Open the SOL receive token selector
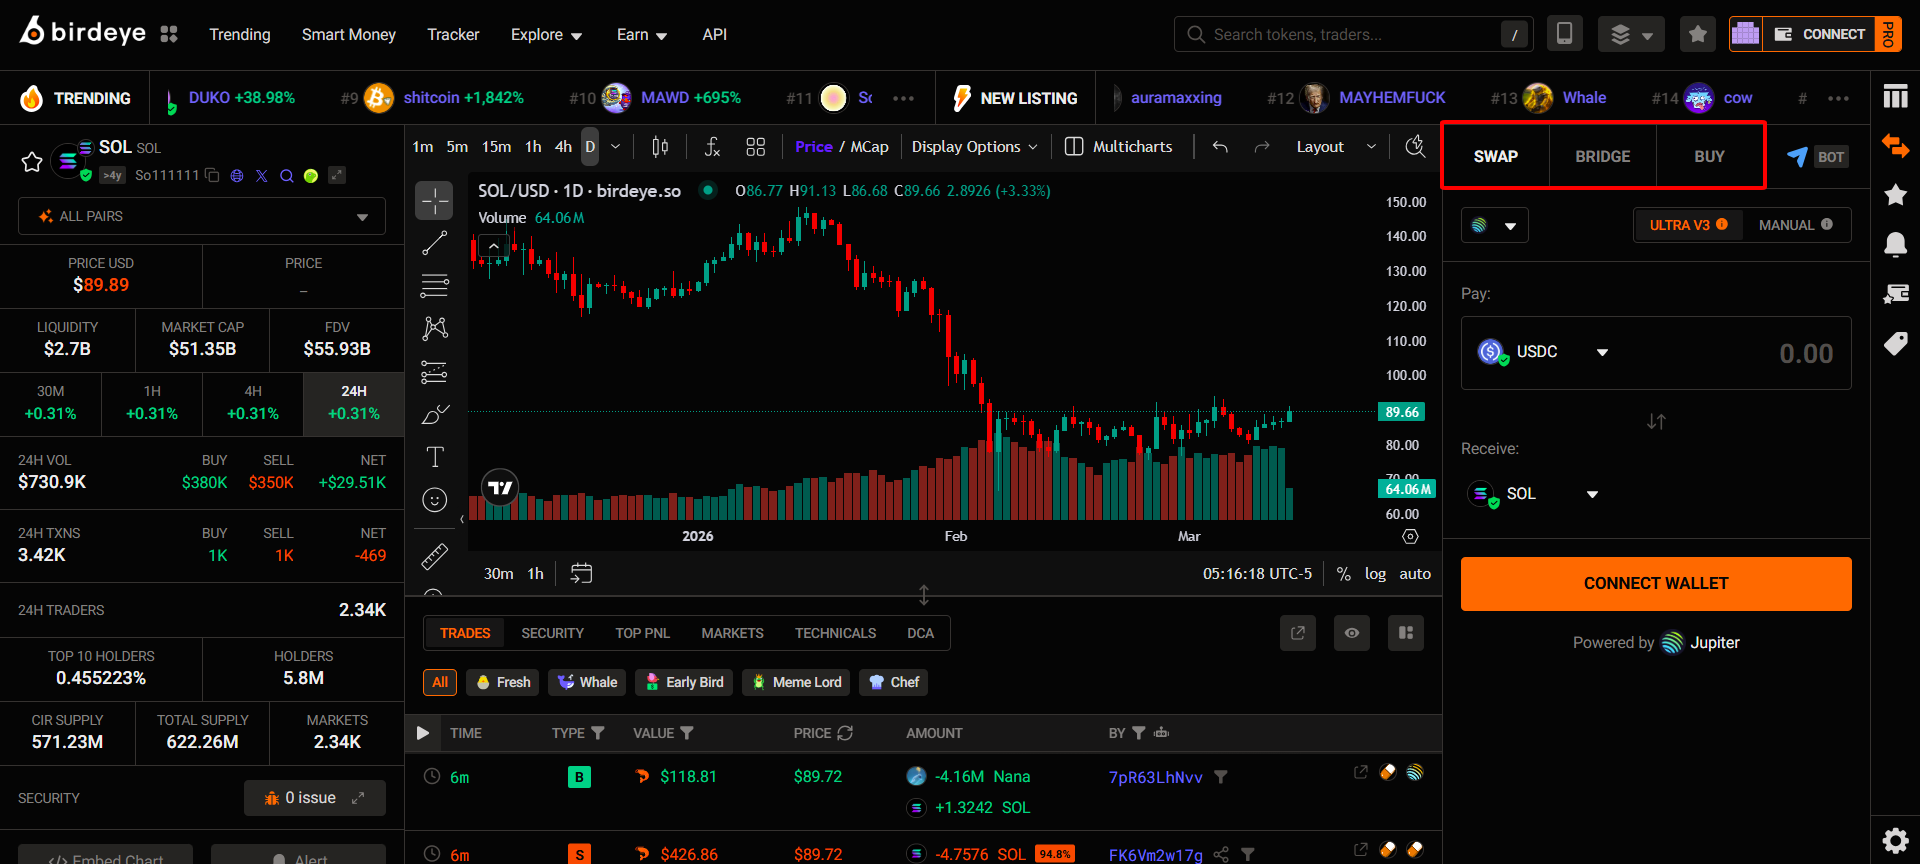Image resolution: width=1920 pixels, height=864 pixels. tap(1533, 494)
